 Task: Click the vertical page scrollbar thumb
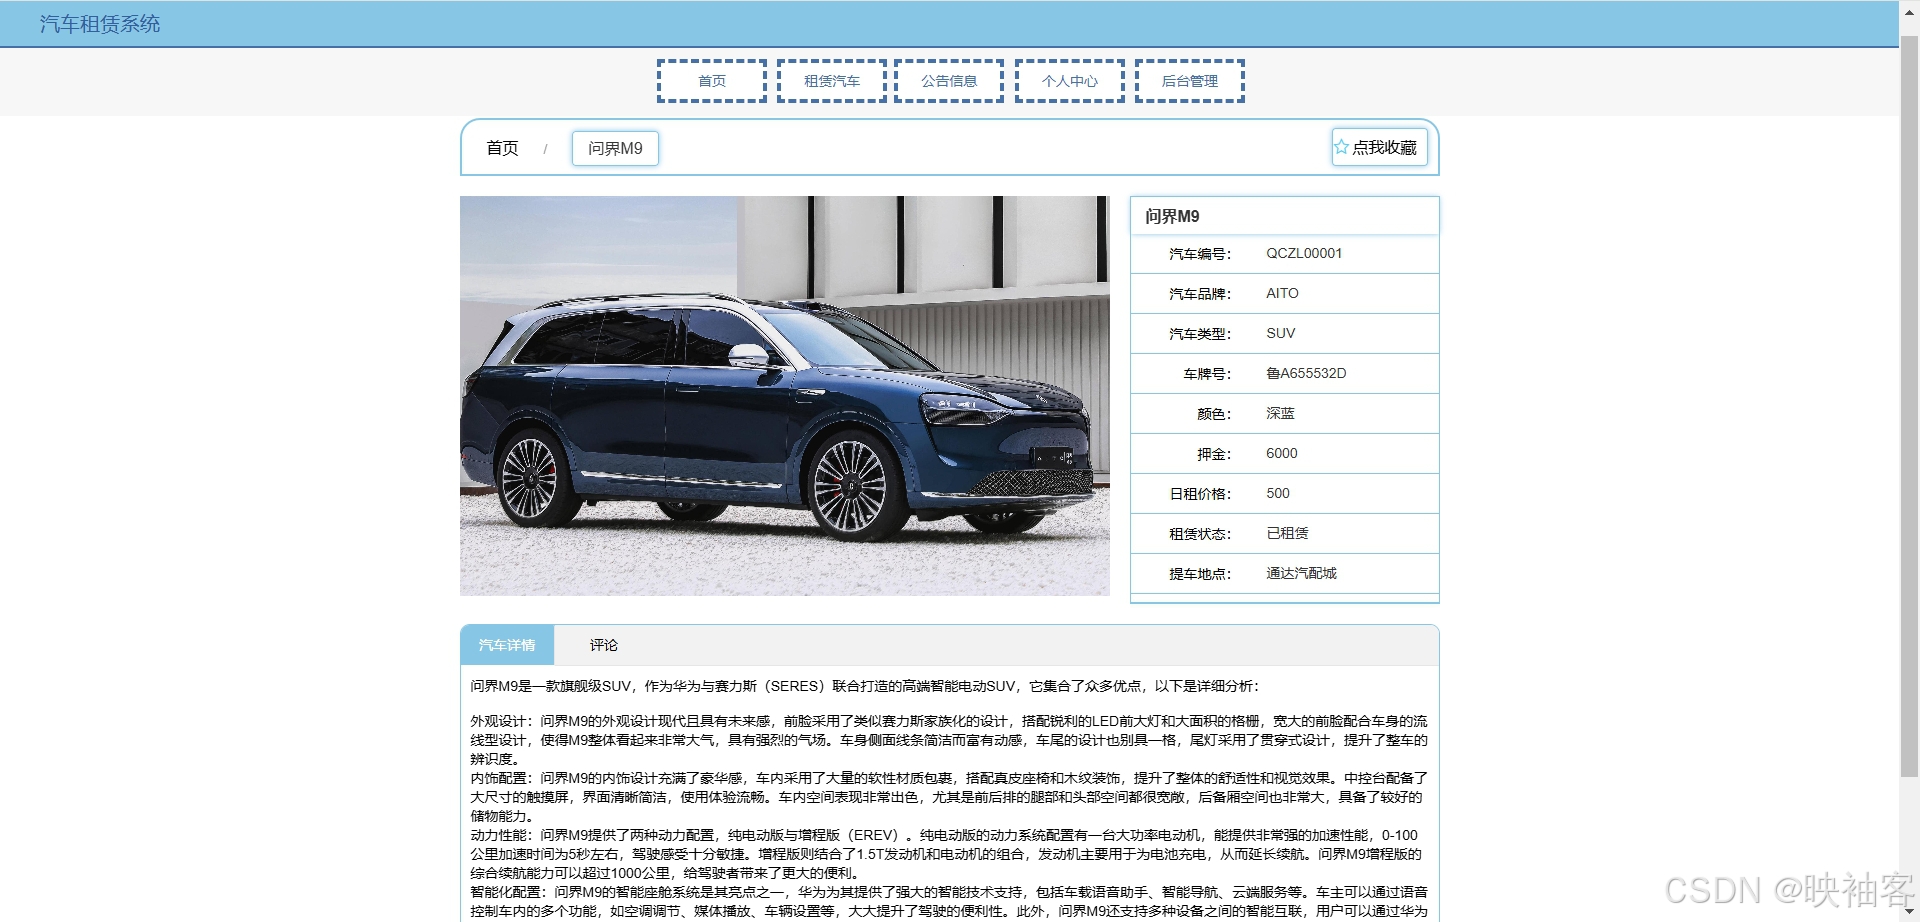coord(1909,406)
